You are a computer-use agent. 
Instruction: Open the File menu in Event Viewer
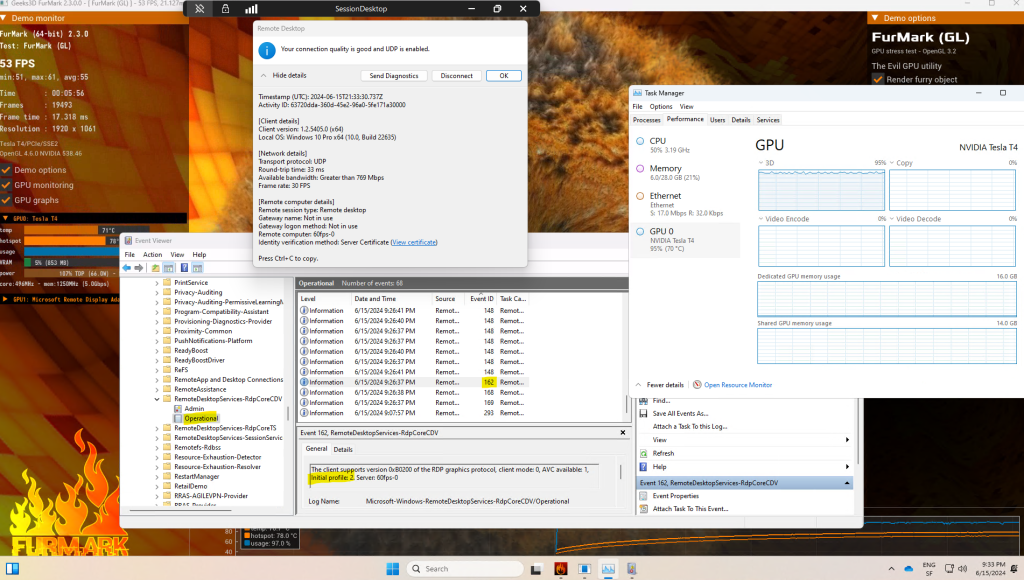tap(130, 255)
